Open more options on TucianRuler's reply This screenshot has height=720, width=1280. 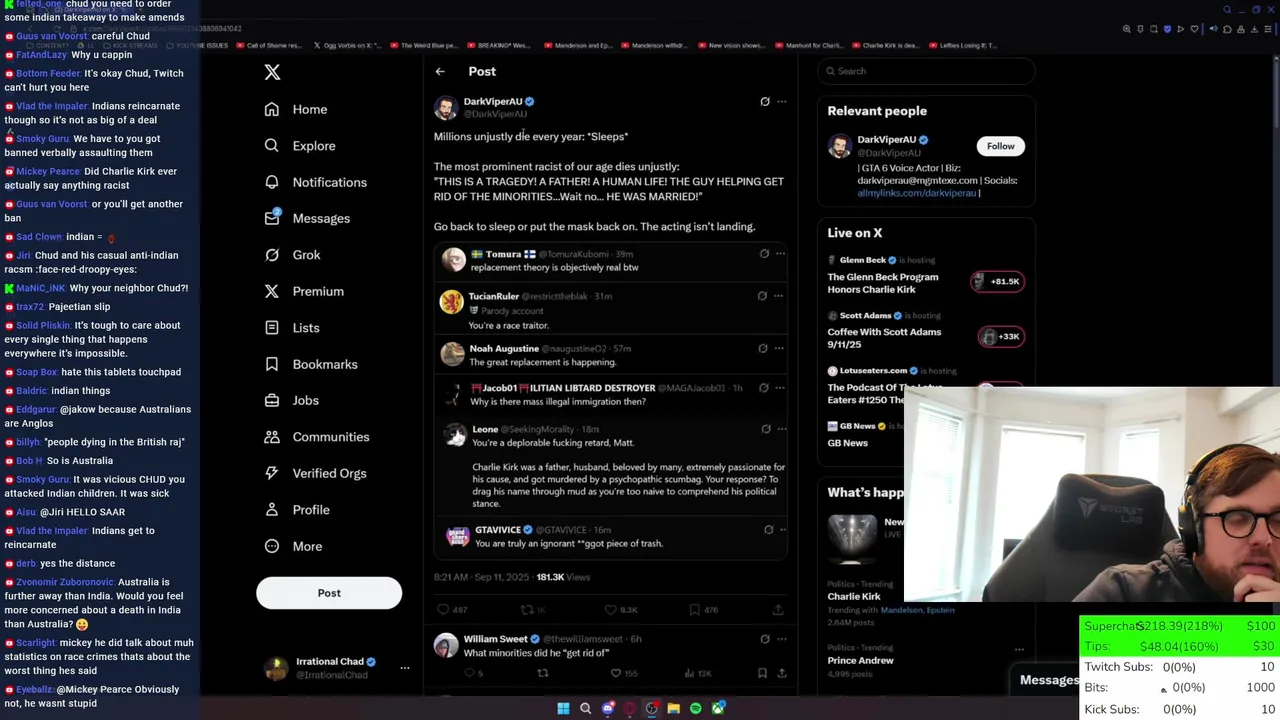[779, 296]
